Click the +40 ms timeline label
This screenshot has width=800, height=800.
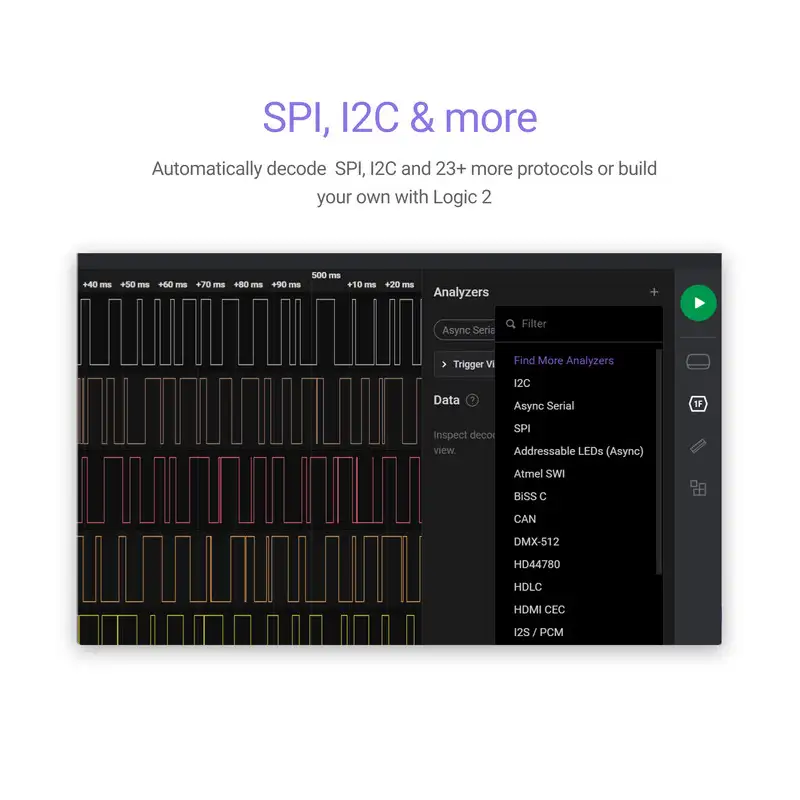(97, 285)
